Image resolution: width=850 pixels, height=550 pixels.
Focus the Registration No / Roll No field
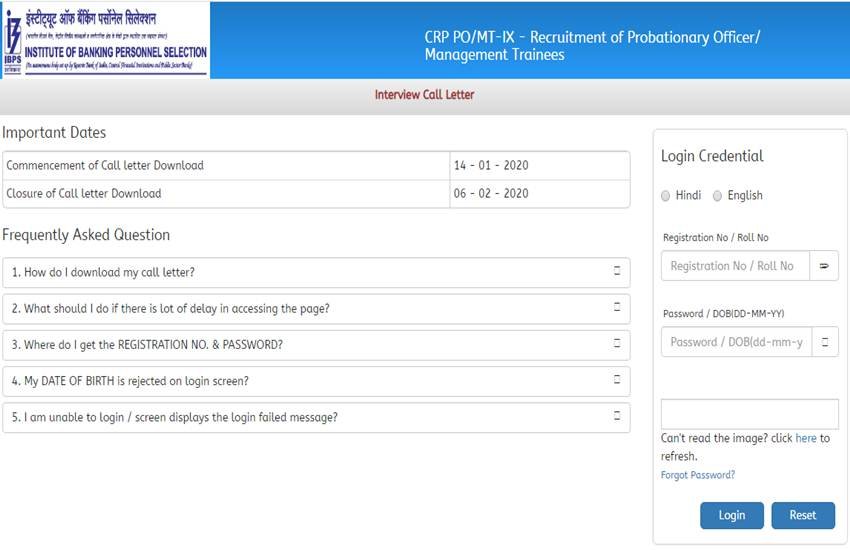(735, 266)
